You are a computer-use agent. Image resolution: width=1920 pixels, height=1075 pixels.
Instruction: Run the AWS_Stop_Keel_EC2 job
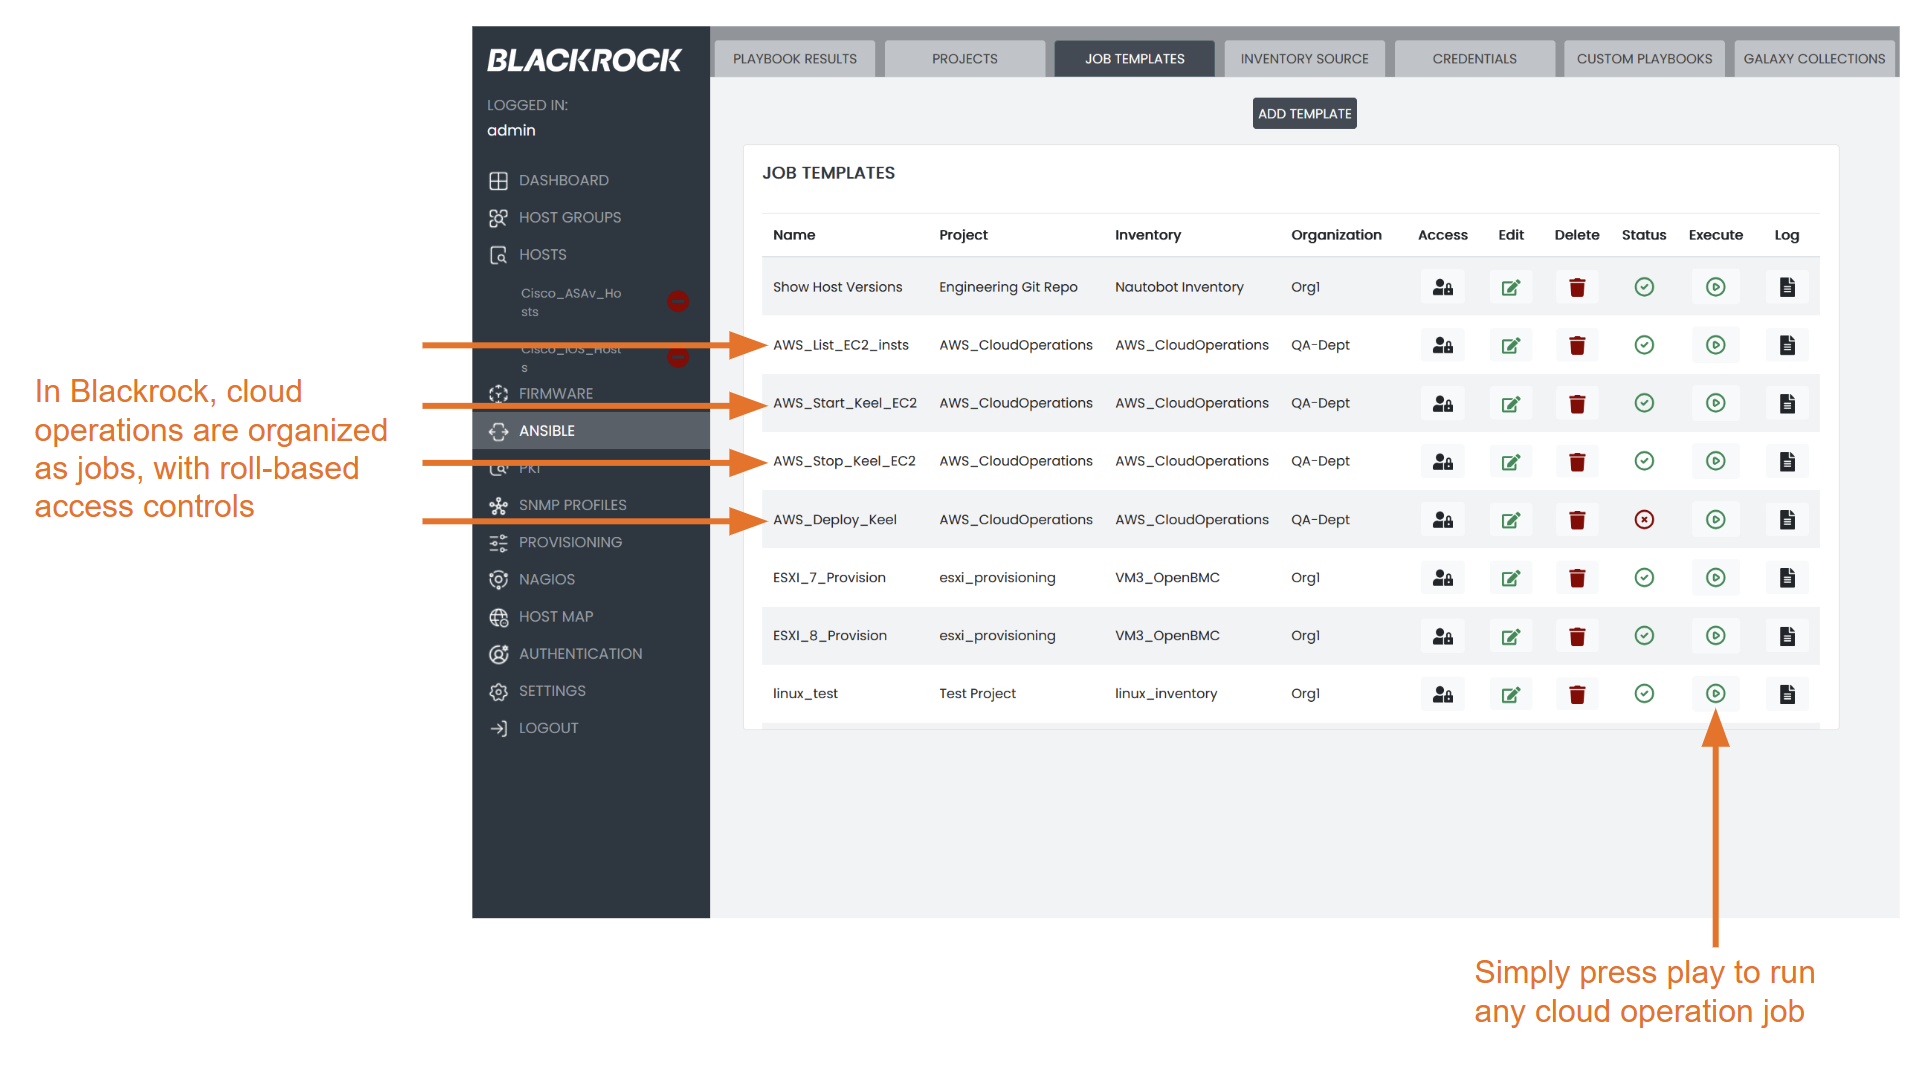tap(1715, 461)
